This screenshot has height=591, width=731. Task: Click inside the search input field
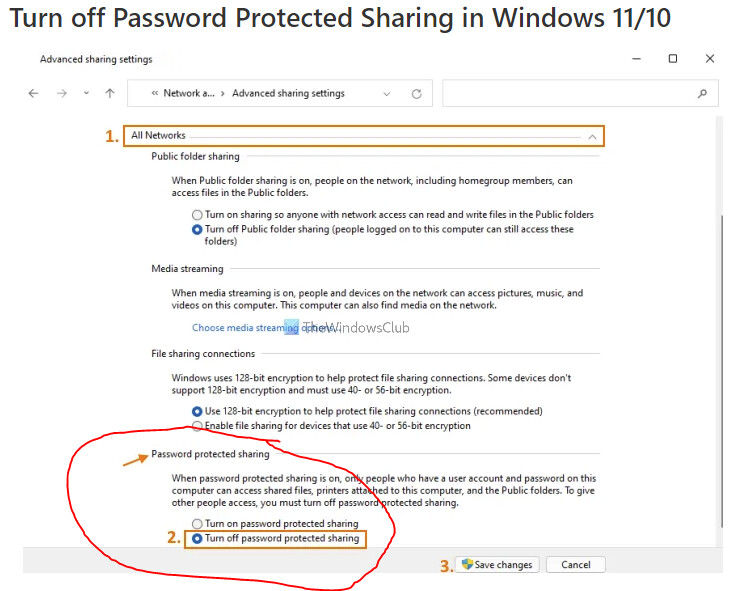pyautogui.click(x=570, y=93)
